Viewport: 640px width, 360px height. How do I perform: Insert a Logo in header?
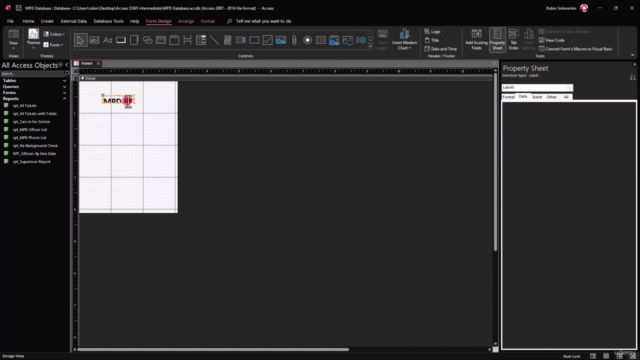click(x=432, y=31)
